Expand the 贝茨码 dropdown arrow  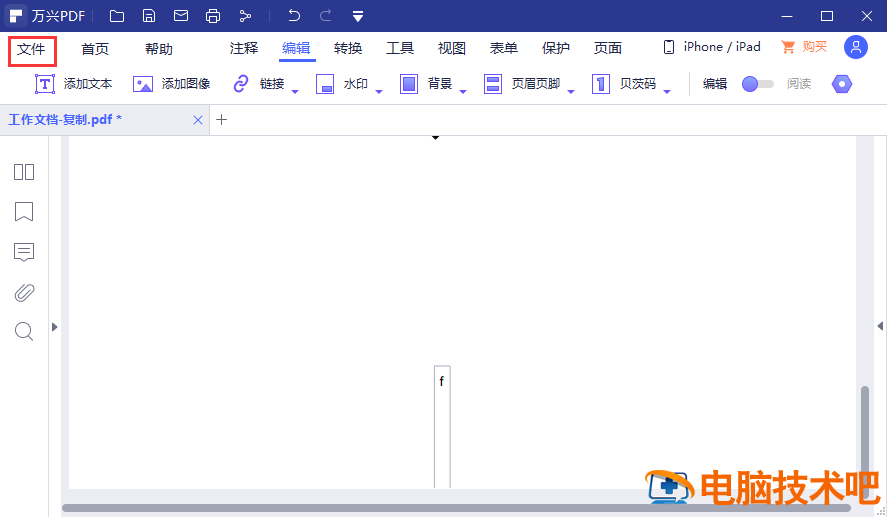click(667, 92)
